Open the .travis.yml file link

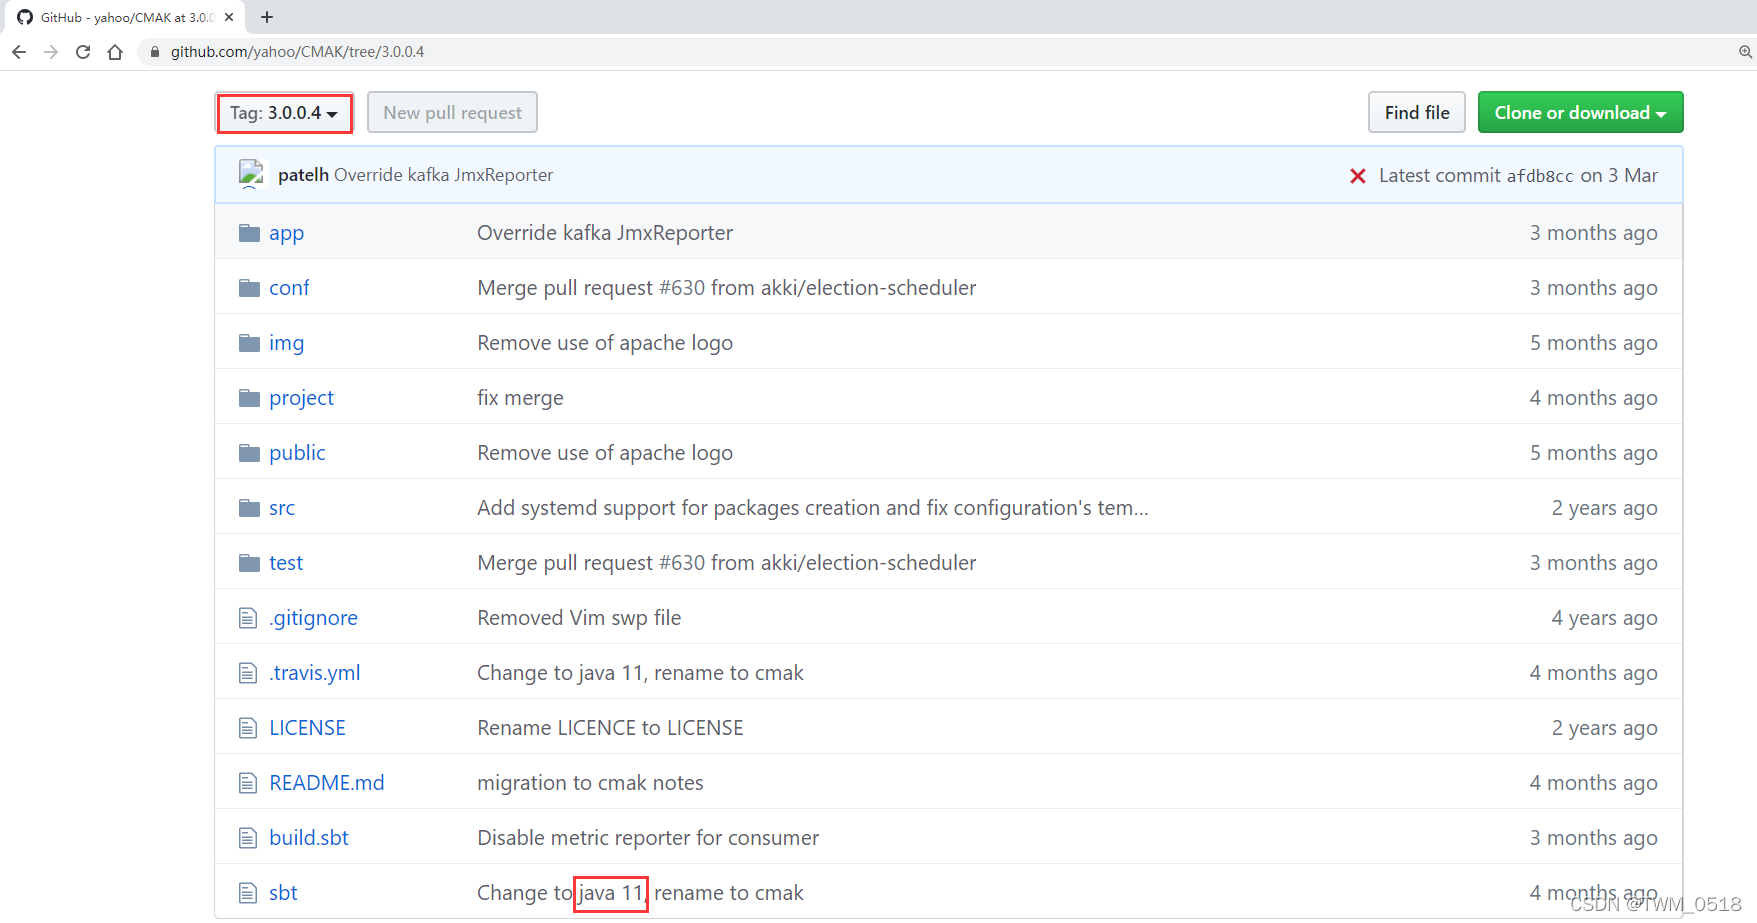(x=314, y=674)
